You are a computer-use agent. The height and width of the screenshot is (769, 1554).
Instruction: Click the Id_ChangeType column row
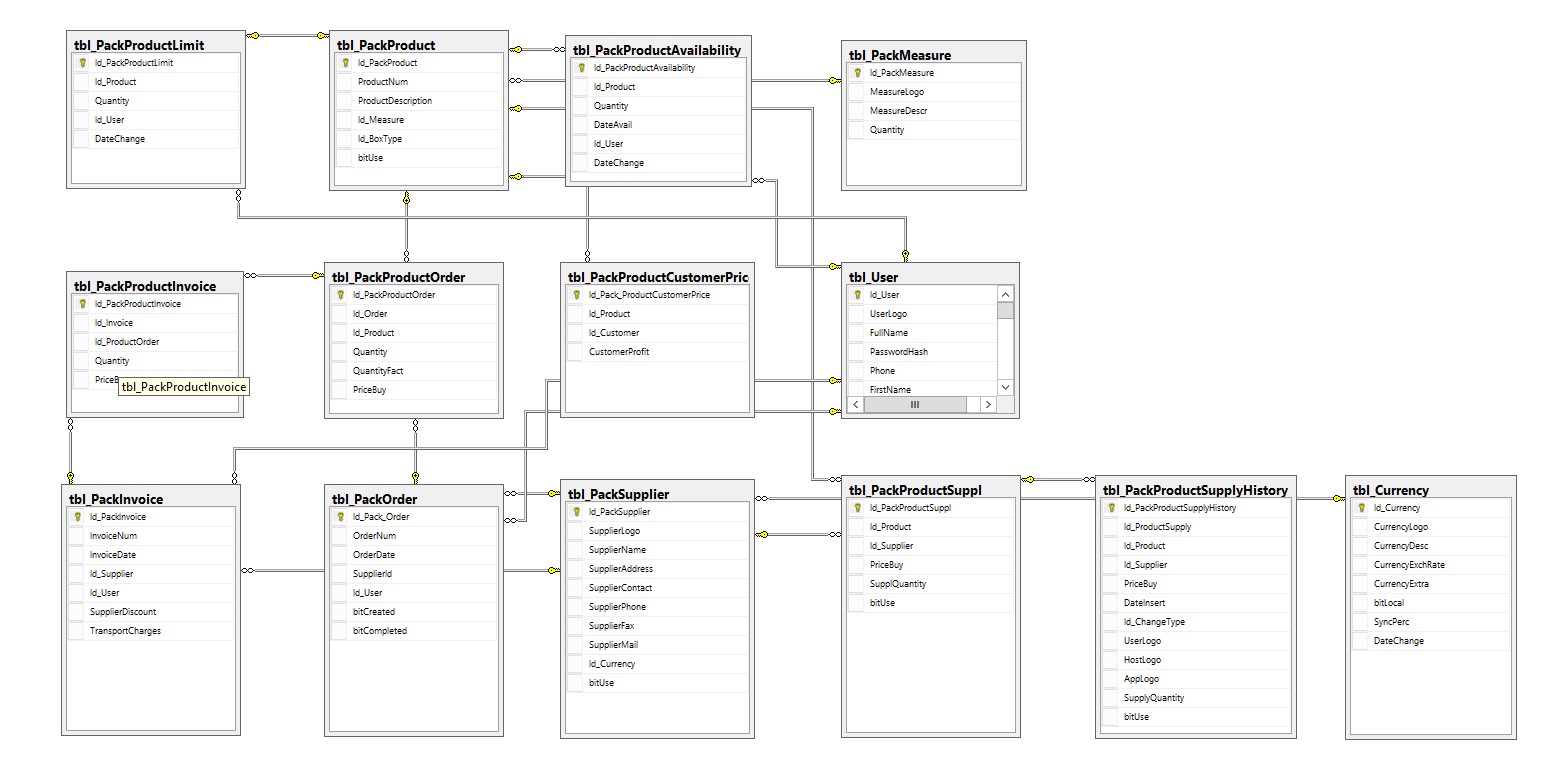(x=1195, y=622)
